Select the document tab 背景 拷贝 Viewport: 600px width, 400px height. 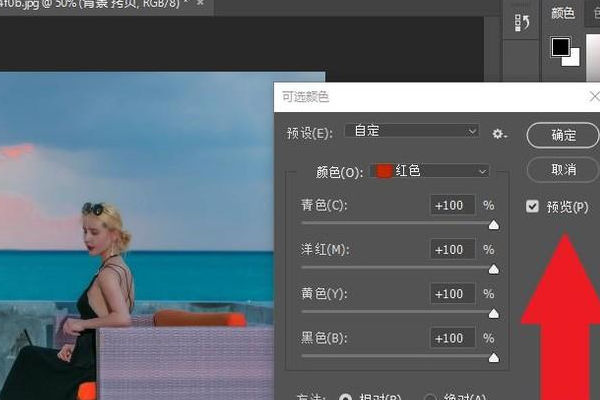coord(96,5)
